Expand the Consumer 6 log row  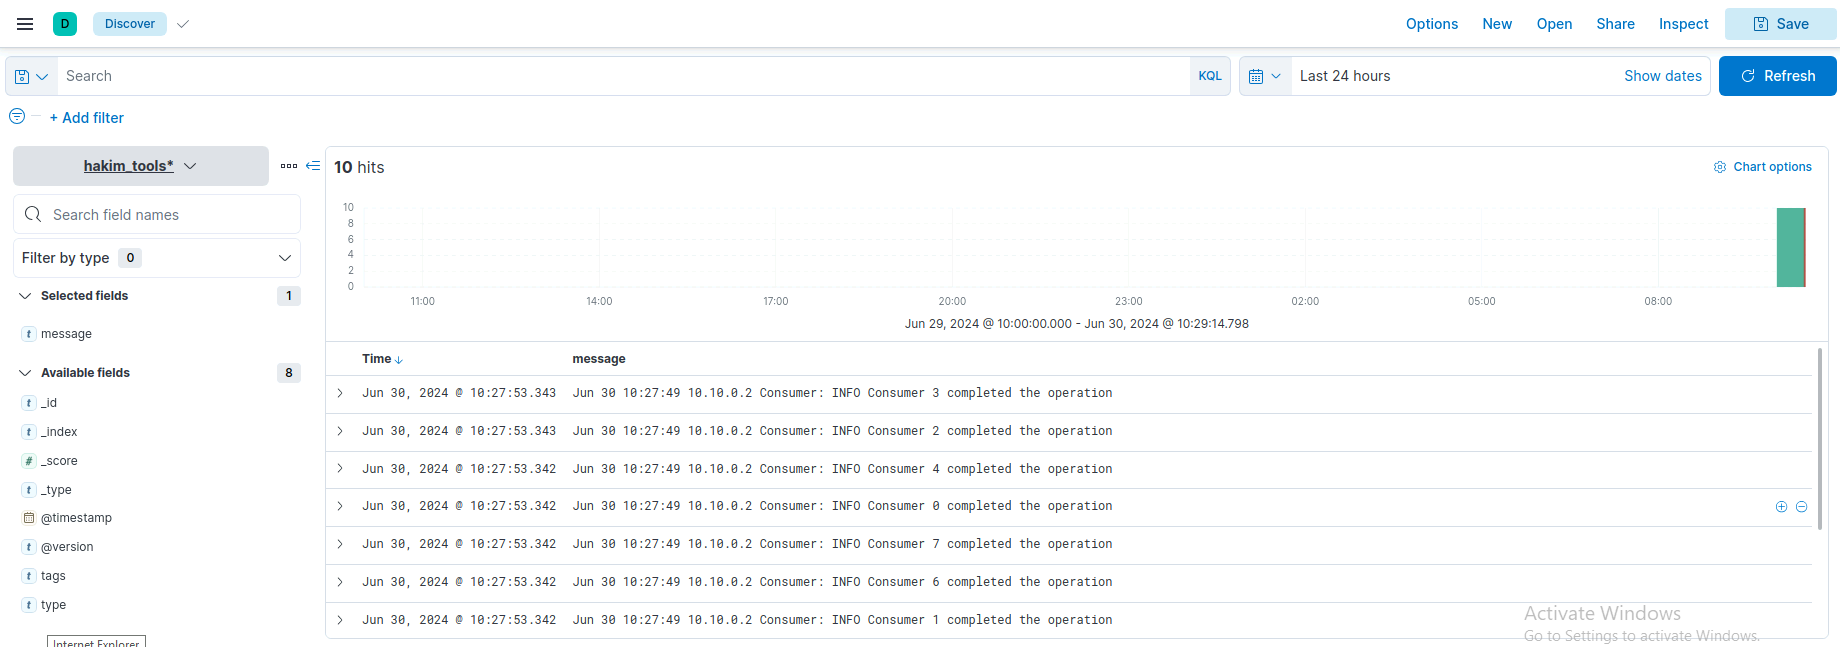coord(340,582)
